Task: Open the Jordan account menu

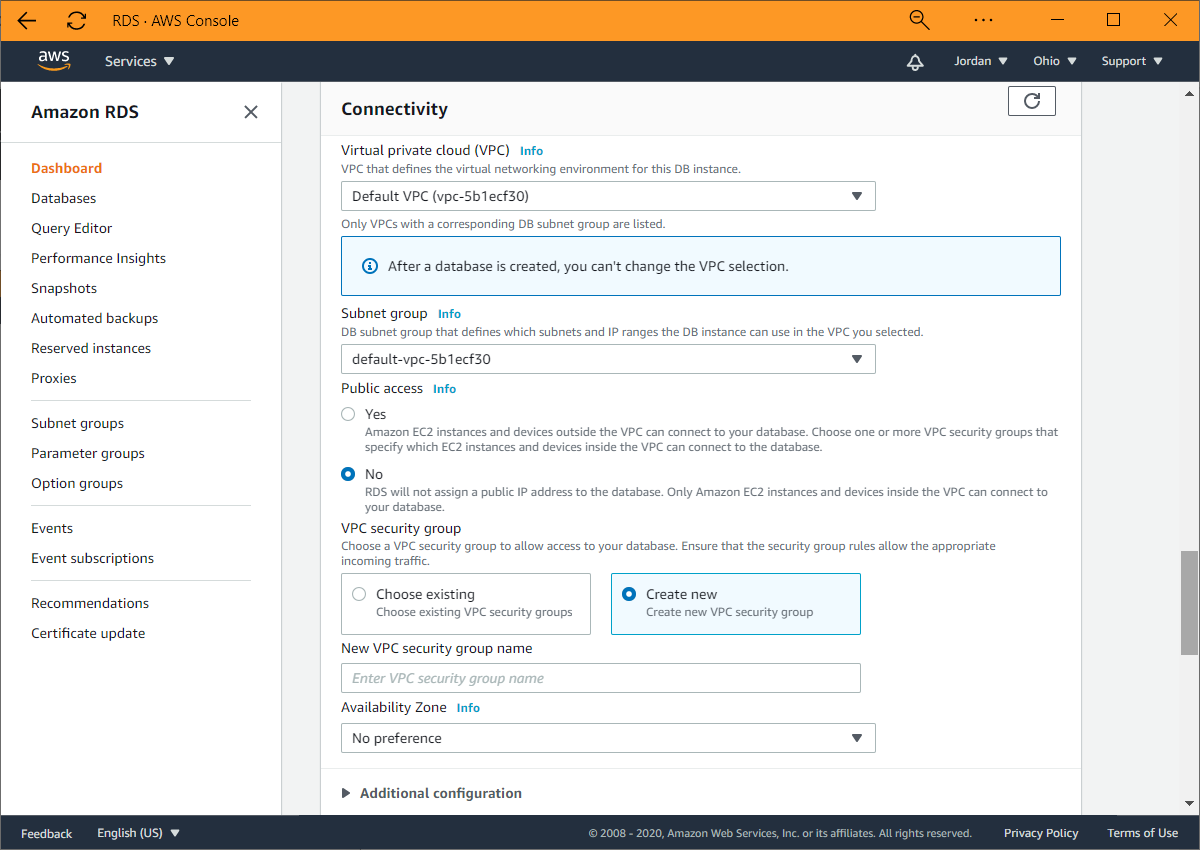Action: coord(981,61)
